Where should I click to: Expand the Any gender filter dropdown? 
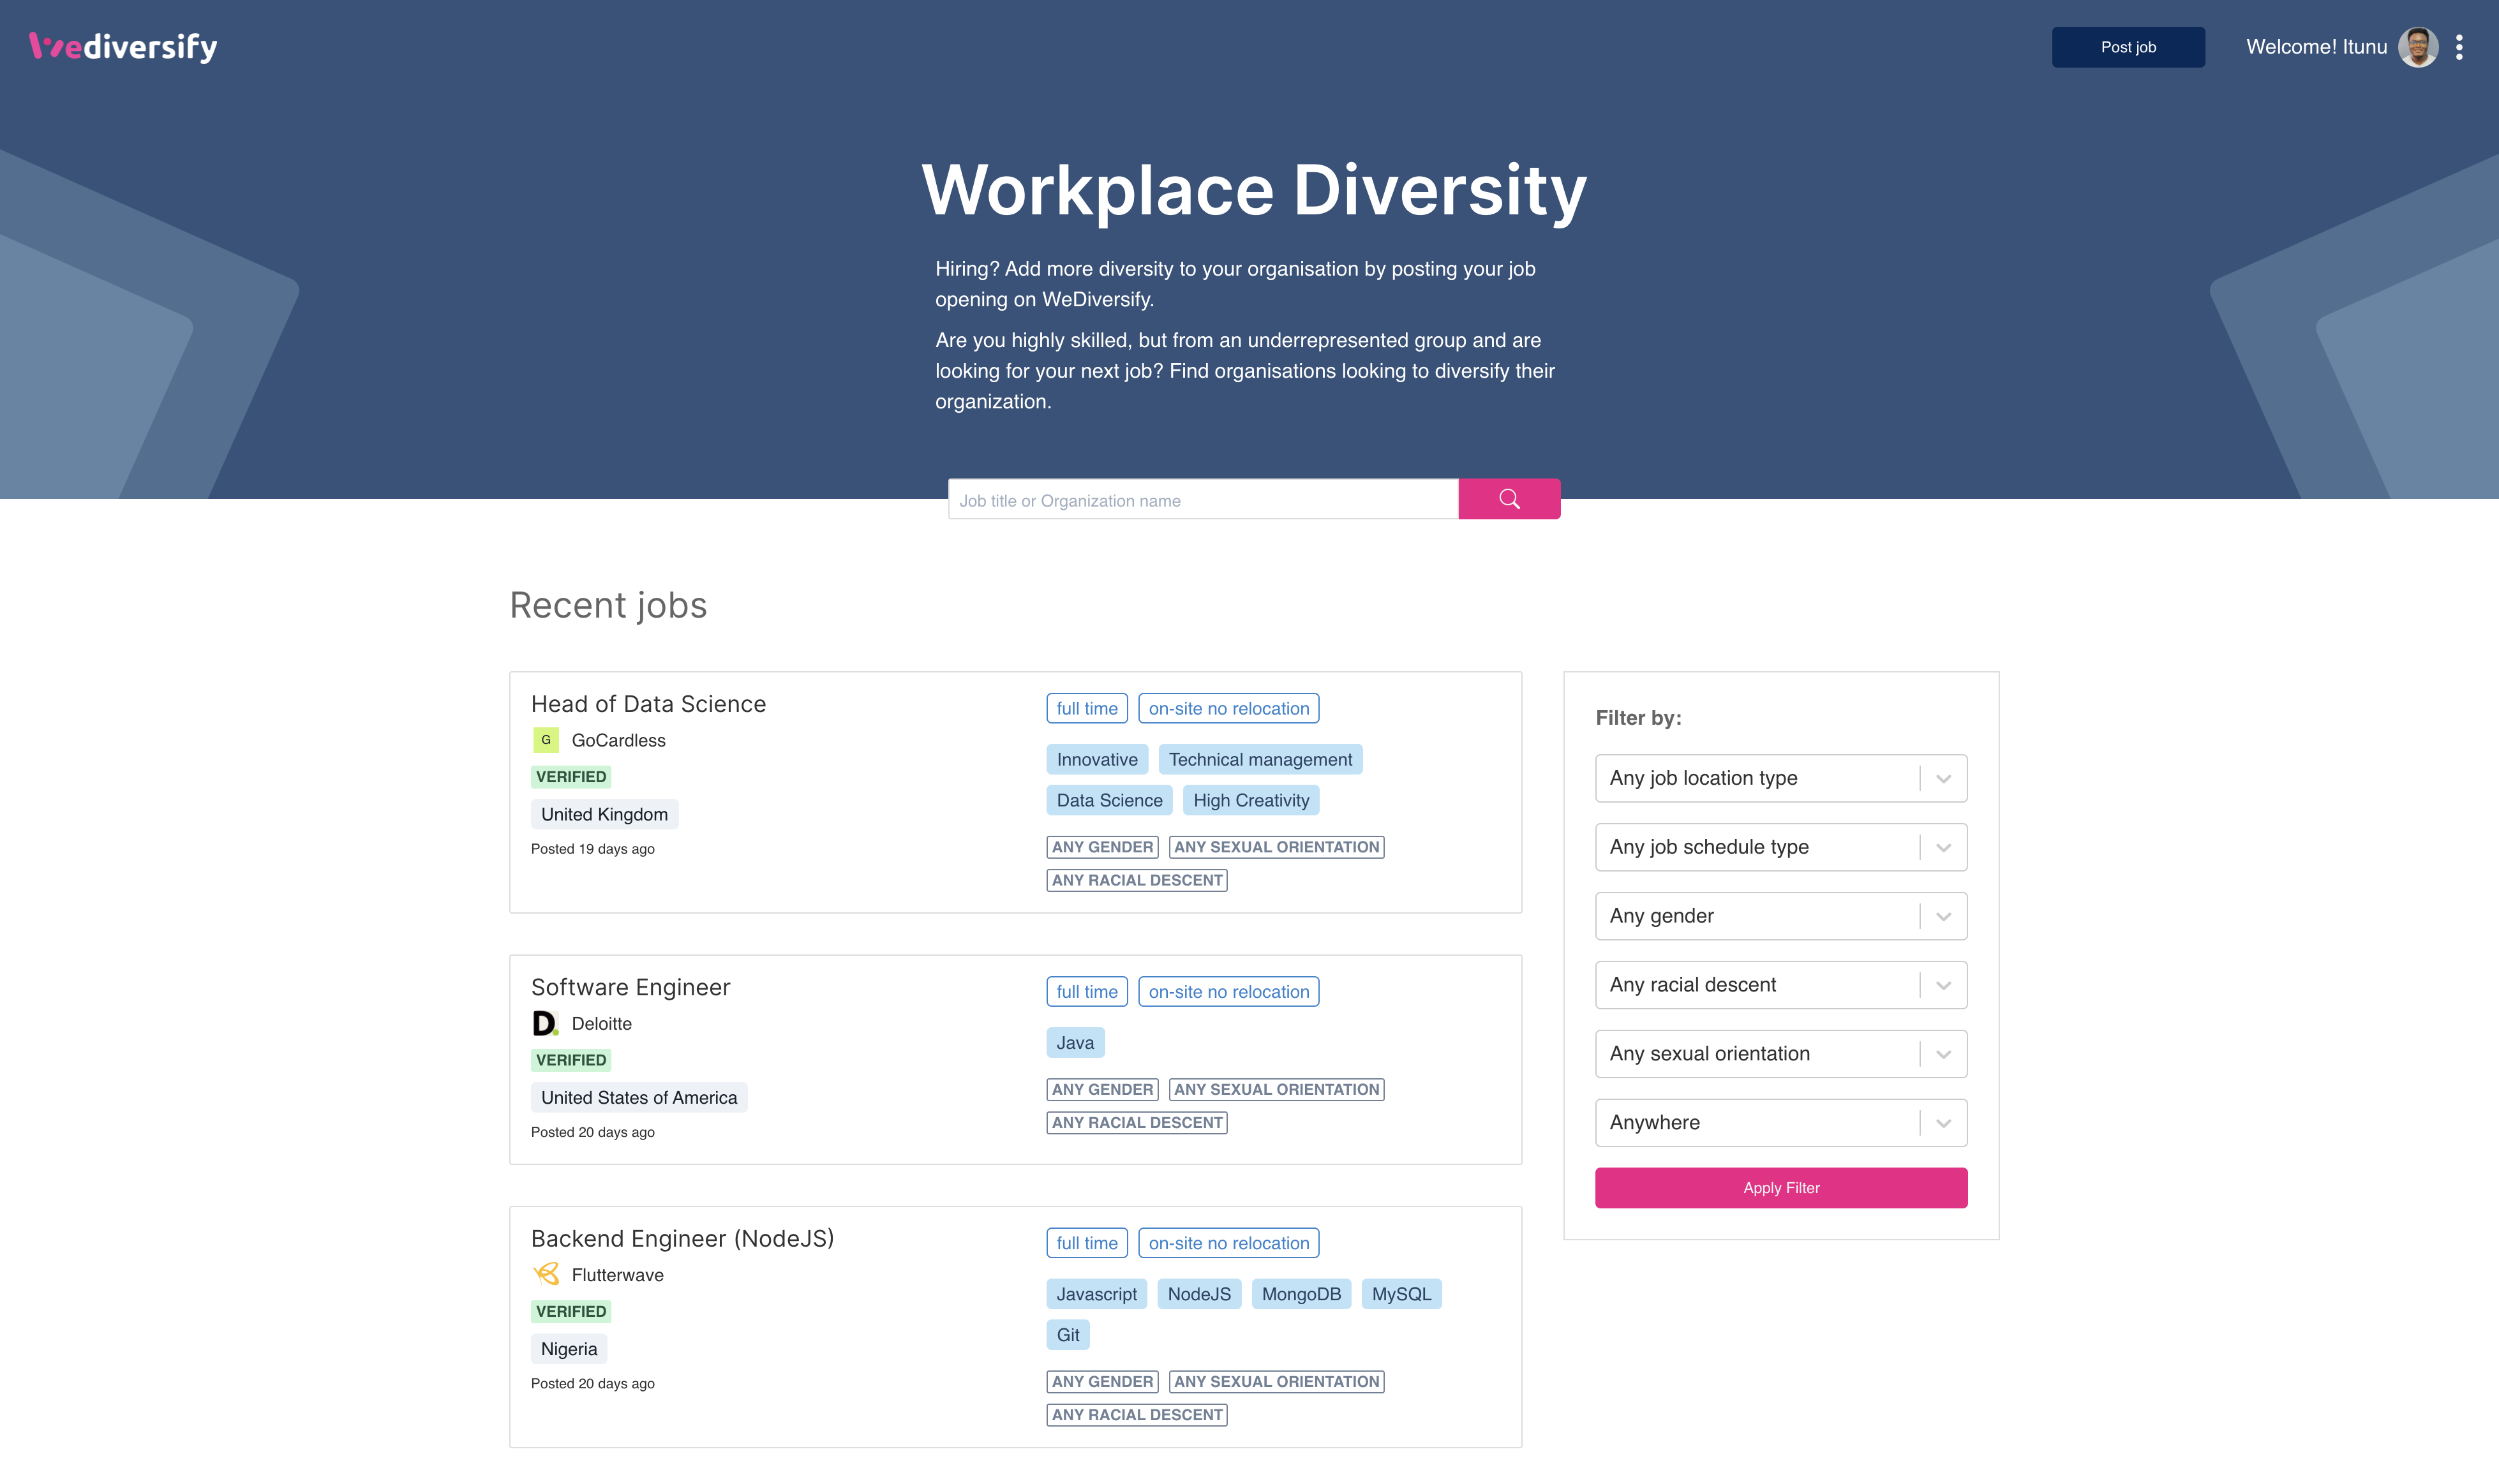coord(1781,916)
